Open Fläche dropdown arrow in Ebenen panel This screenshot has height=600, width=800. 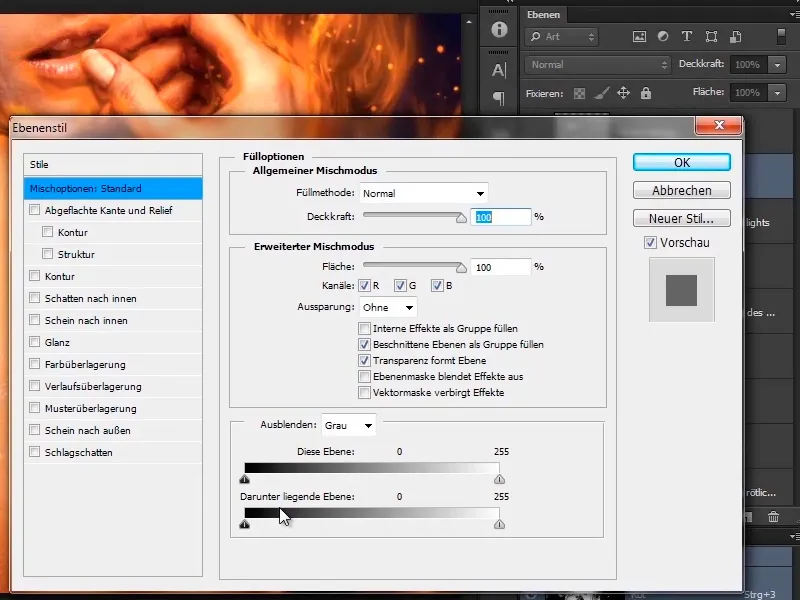tap(778, 93)
